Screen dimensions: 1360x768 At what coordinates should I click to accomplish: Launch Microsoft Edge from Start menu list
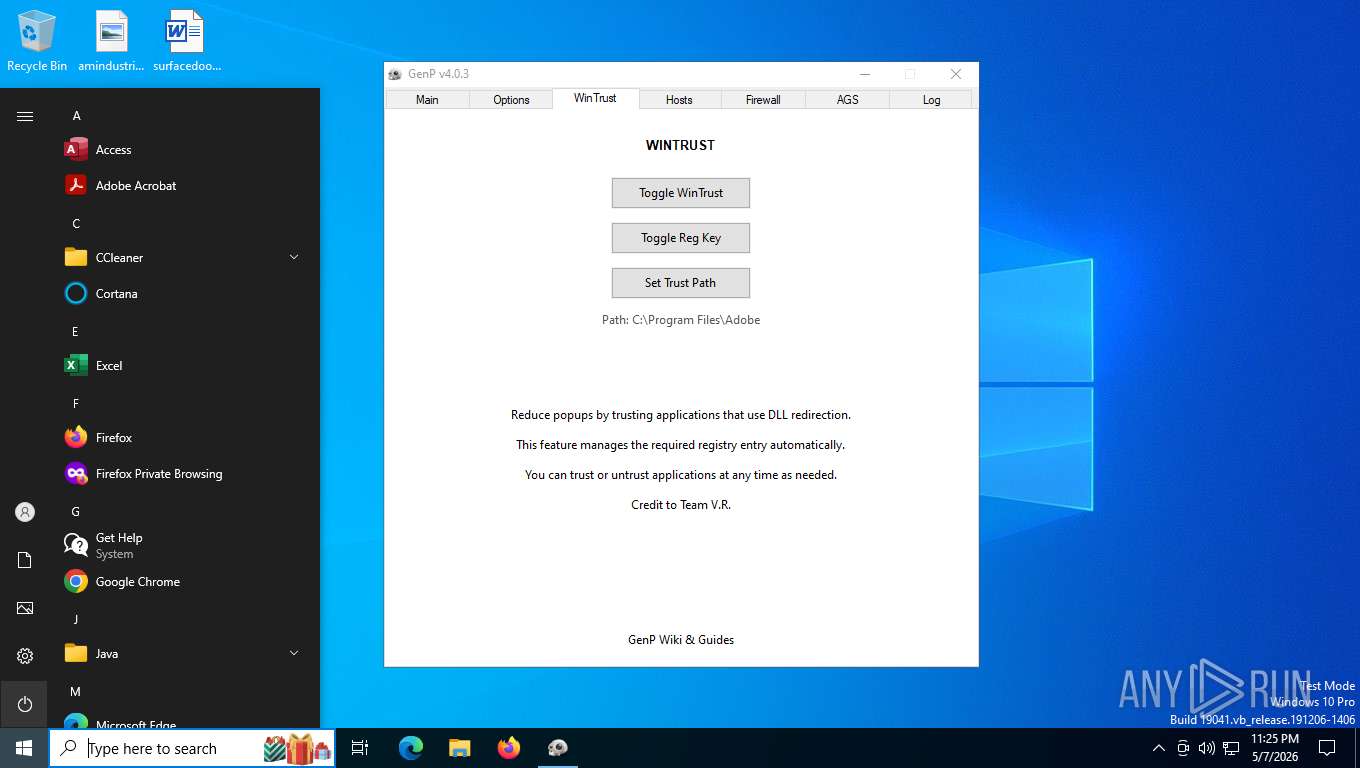[186, 722]
